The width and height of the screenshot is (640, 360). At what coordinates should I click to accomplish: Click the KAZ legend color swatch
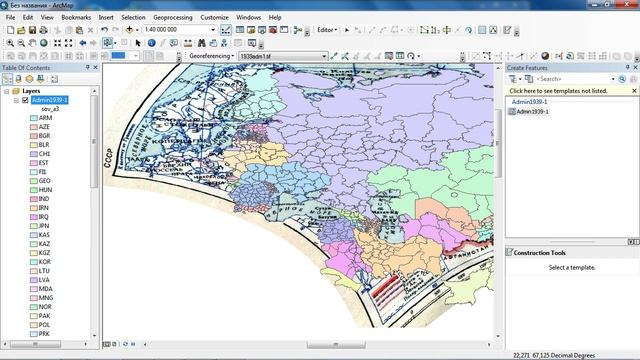[33, 244]
